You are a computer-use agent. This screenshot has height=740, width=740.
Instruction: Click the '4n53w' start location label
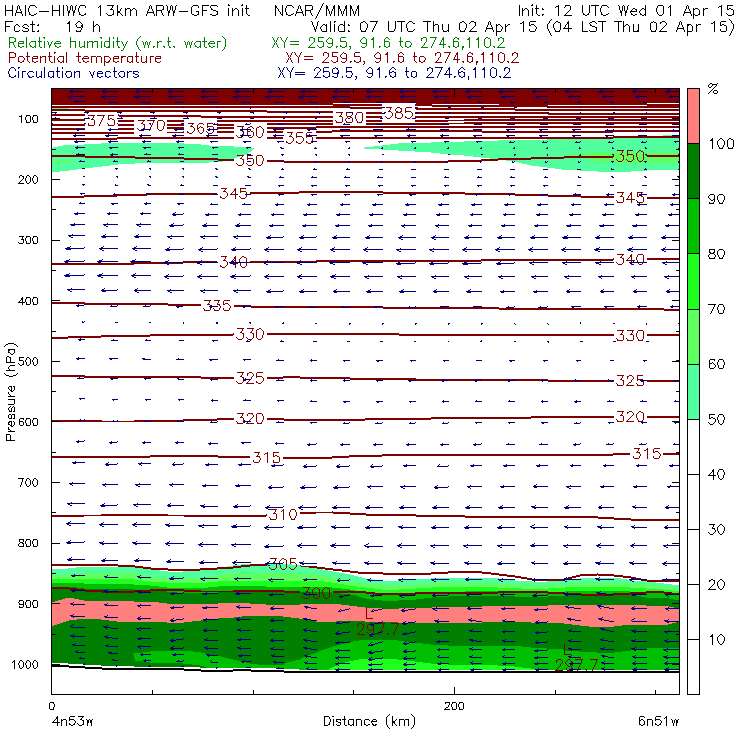73,722
